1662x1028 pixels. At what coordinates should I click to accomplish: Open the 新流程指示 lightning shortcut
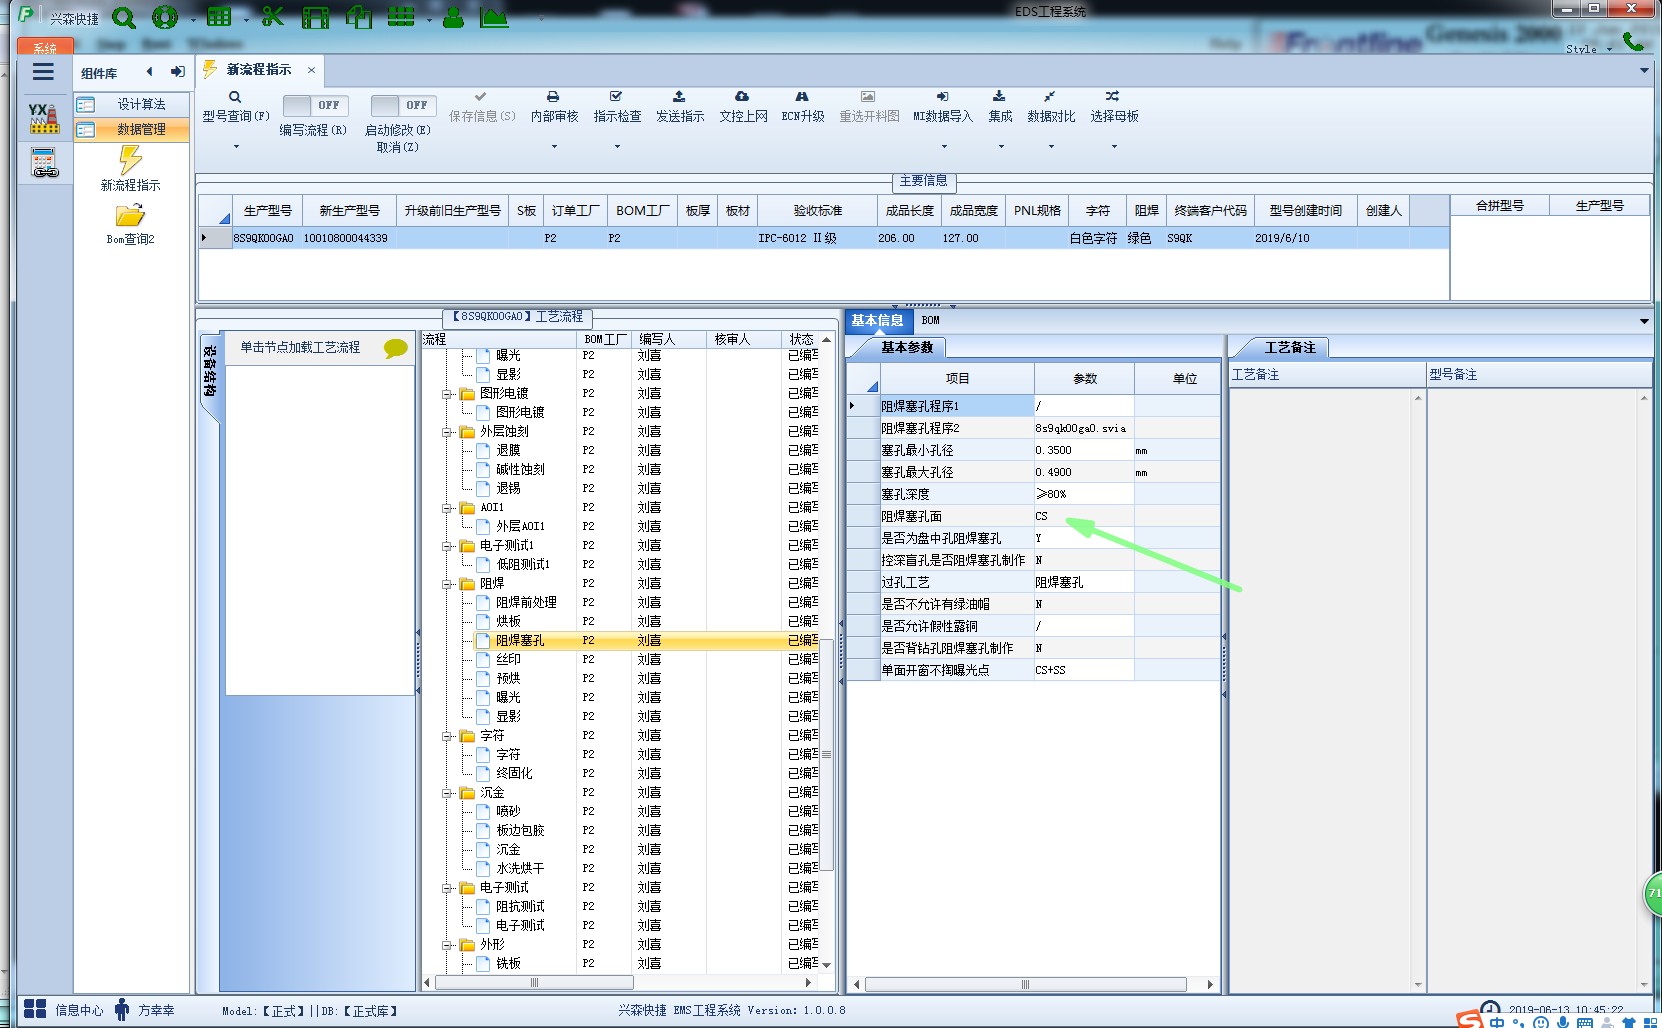(x=130, y=169)
